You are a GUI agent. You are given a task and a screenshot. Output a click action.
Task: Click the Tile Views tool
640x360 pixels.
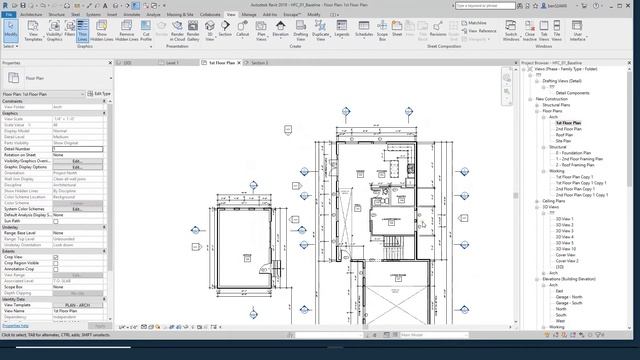pos(557,31)
